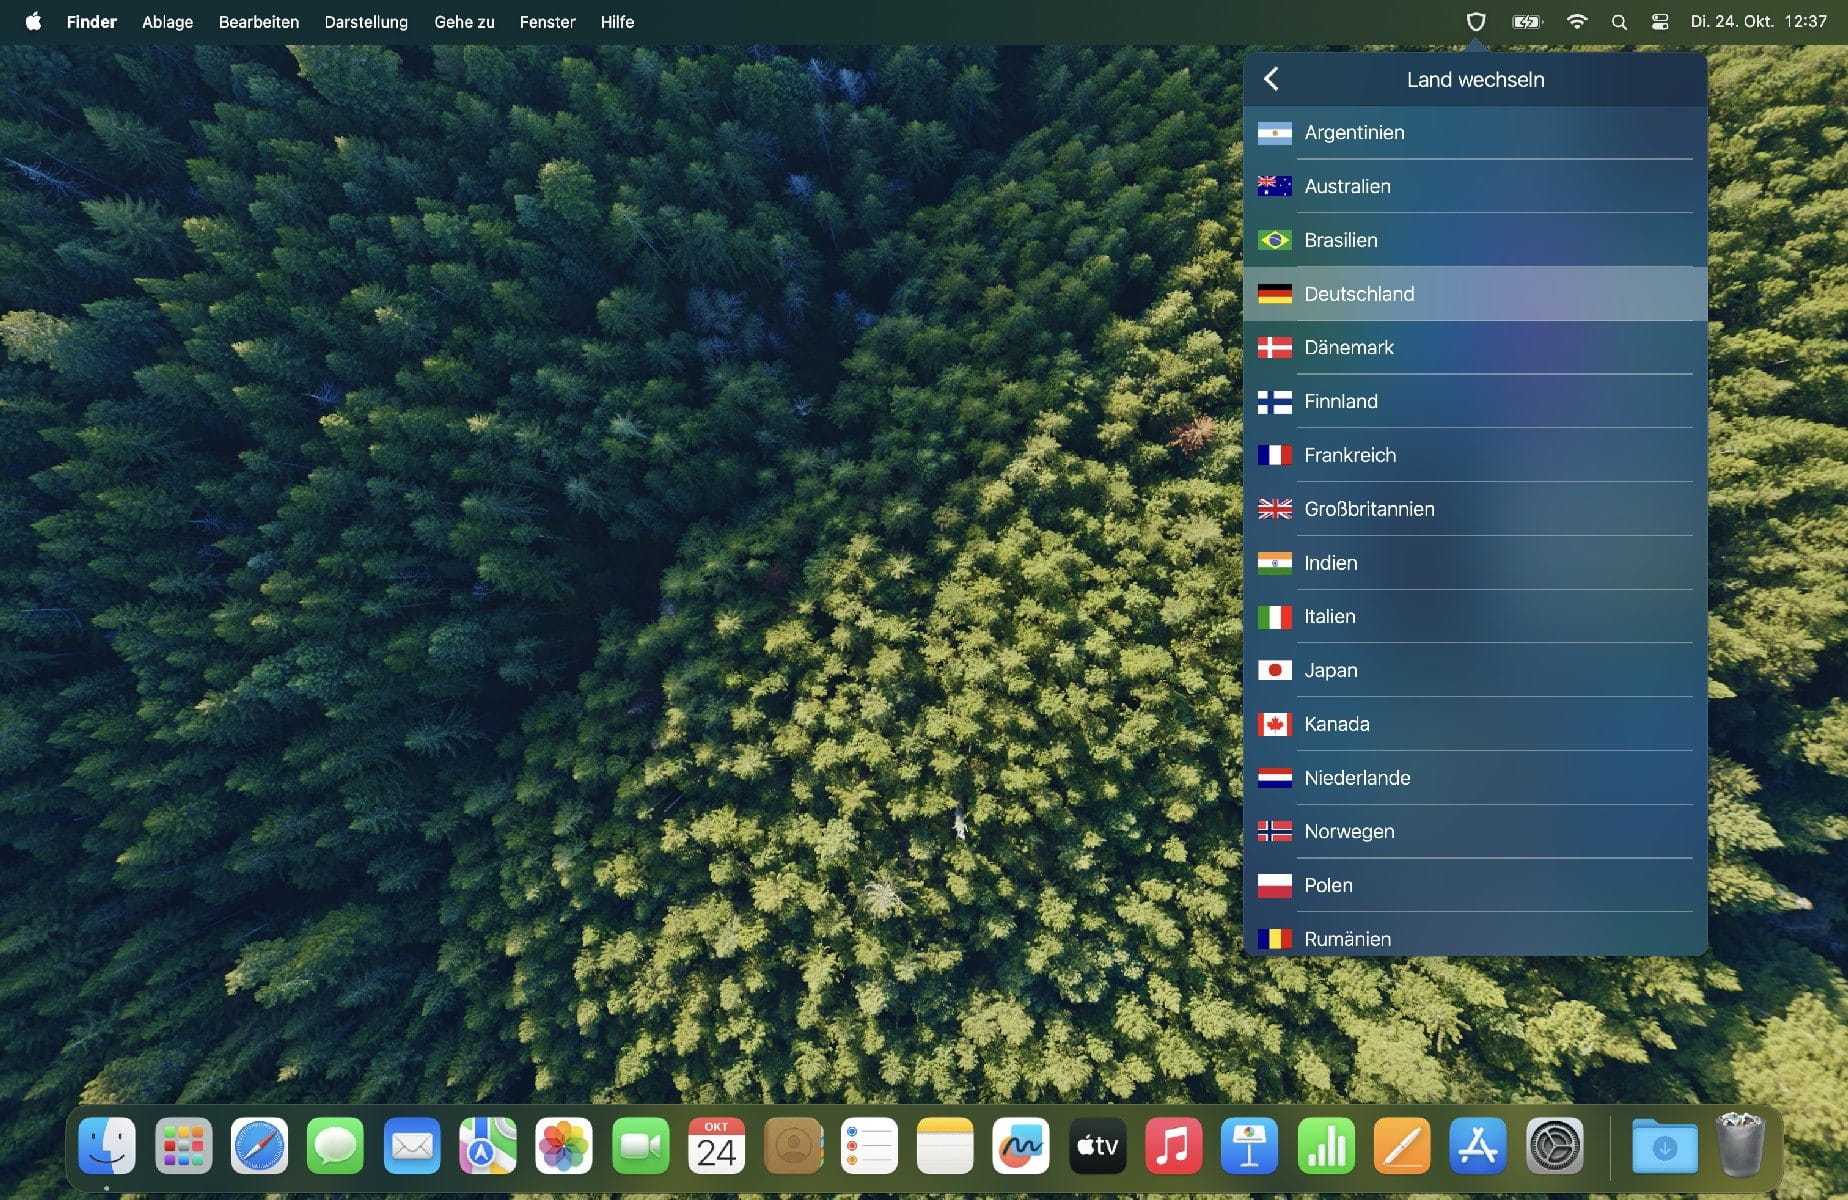Check the battery status icon

(x=1526, y=21)
